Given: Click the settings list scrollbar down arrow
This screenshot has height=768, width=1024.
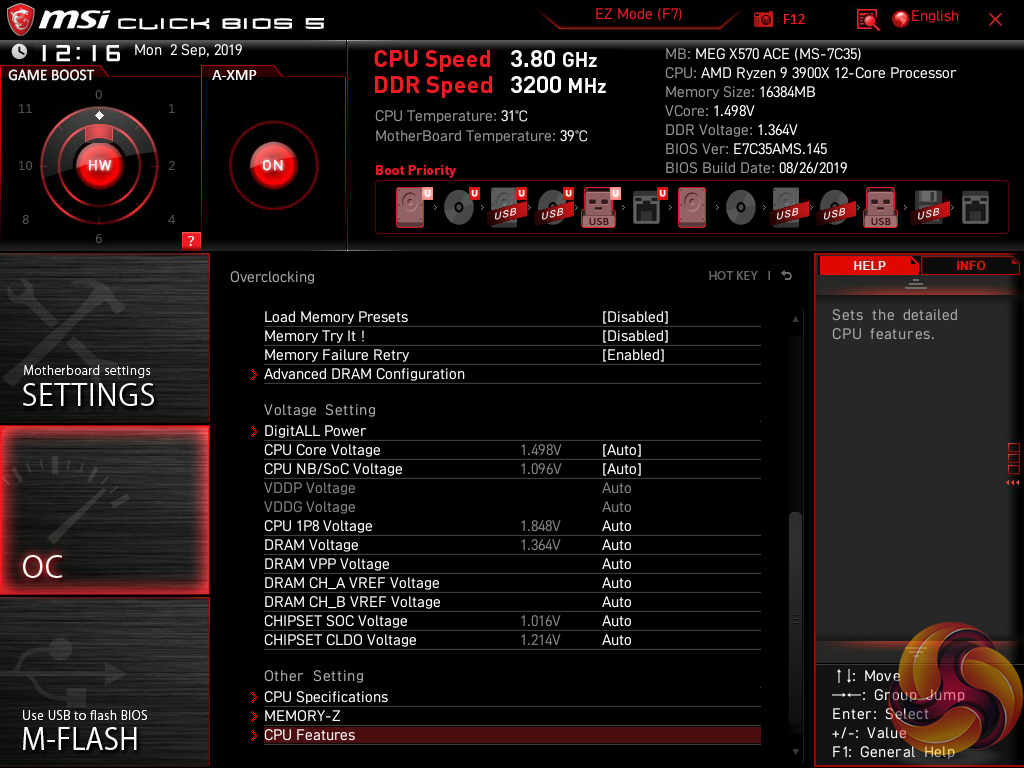Looking at the screenshot, I should 795,752.
